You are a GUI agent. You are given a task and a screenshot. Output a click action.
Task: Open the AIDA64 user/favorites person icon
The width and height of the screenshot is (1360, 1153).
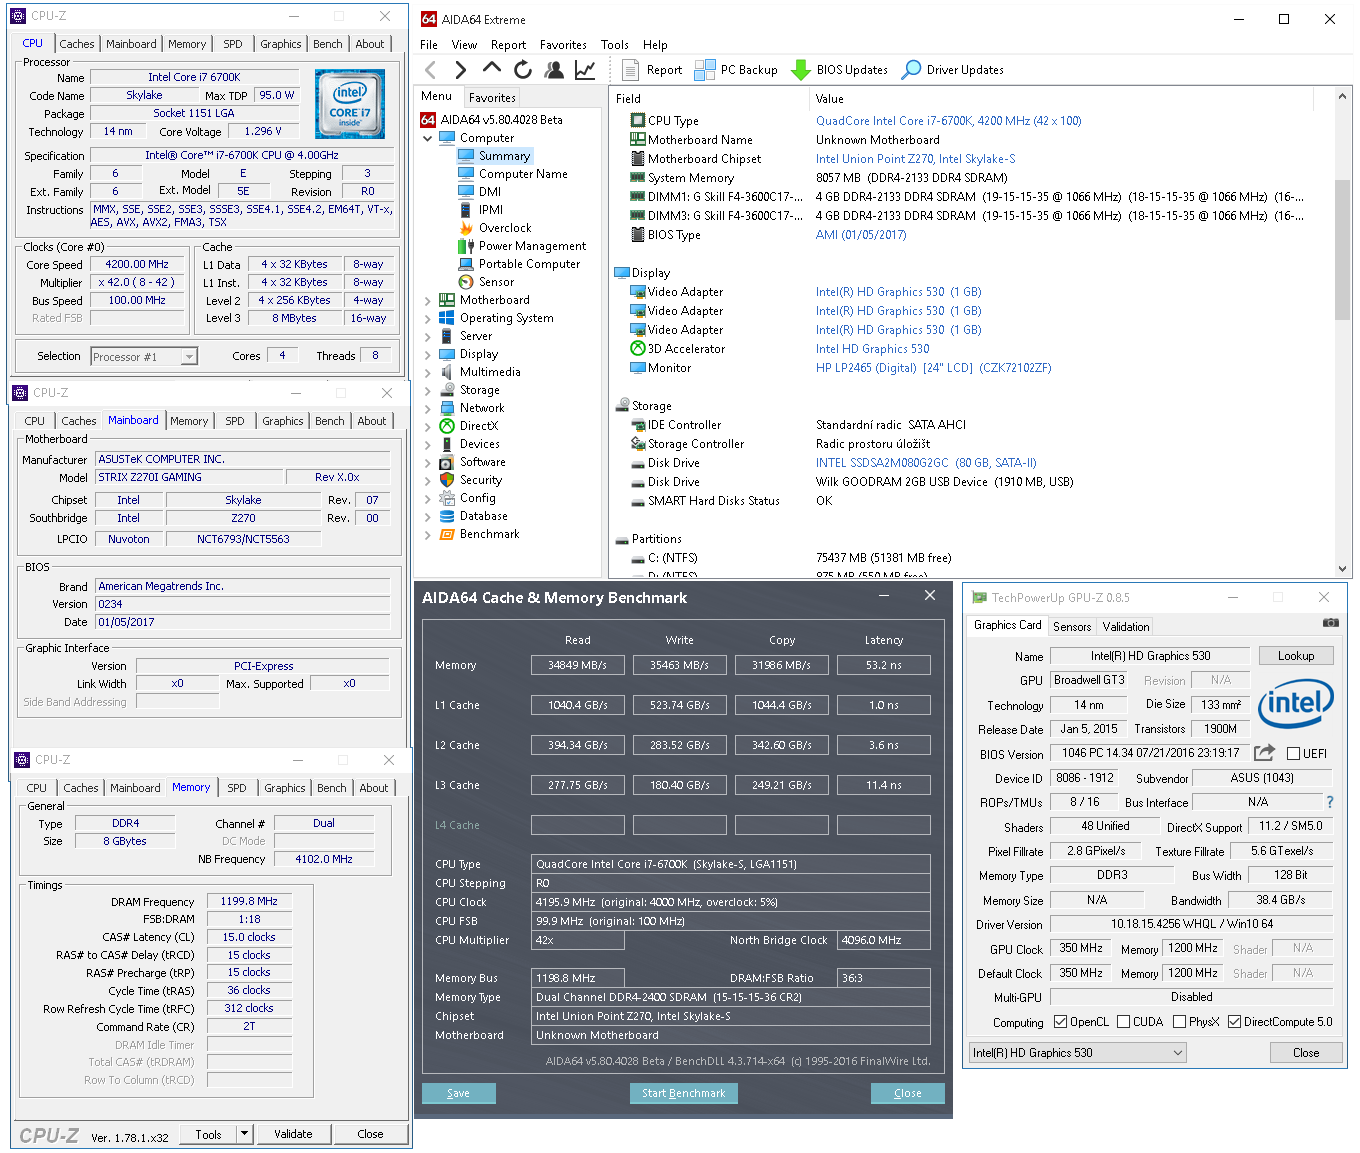click(x=554, y=69)
